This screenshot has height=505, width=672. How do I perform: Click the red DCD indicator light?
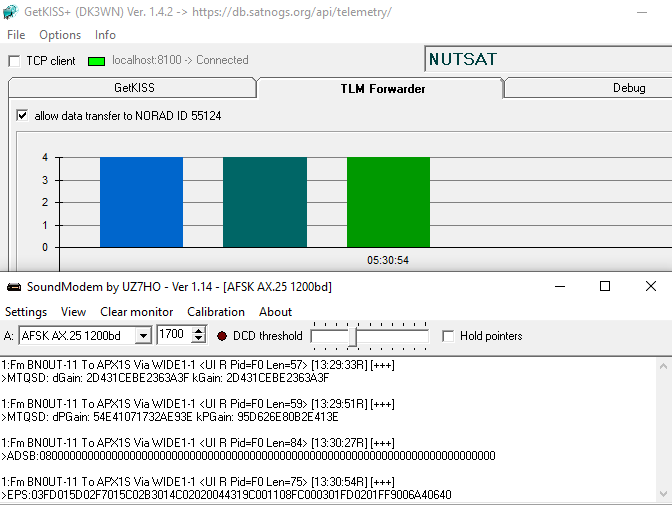coord(222,336)
